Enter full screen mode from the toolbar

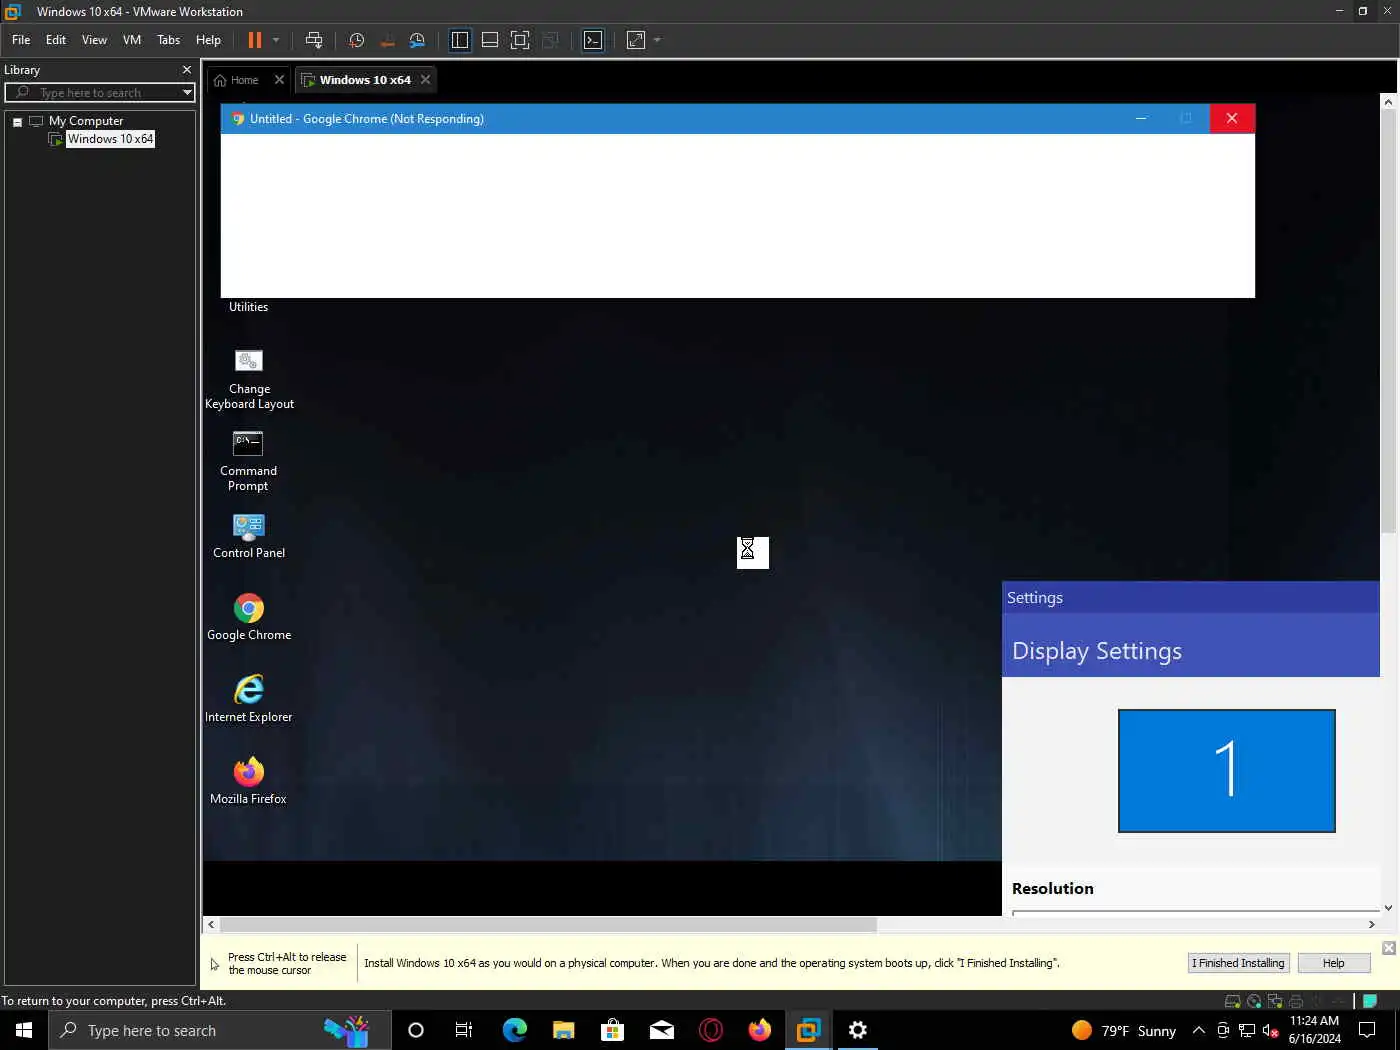(520, 40)
